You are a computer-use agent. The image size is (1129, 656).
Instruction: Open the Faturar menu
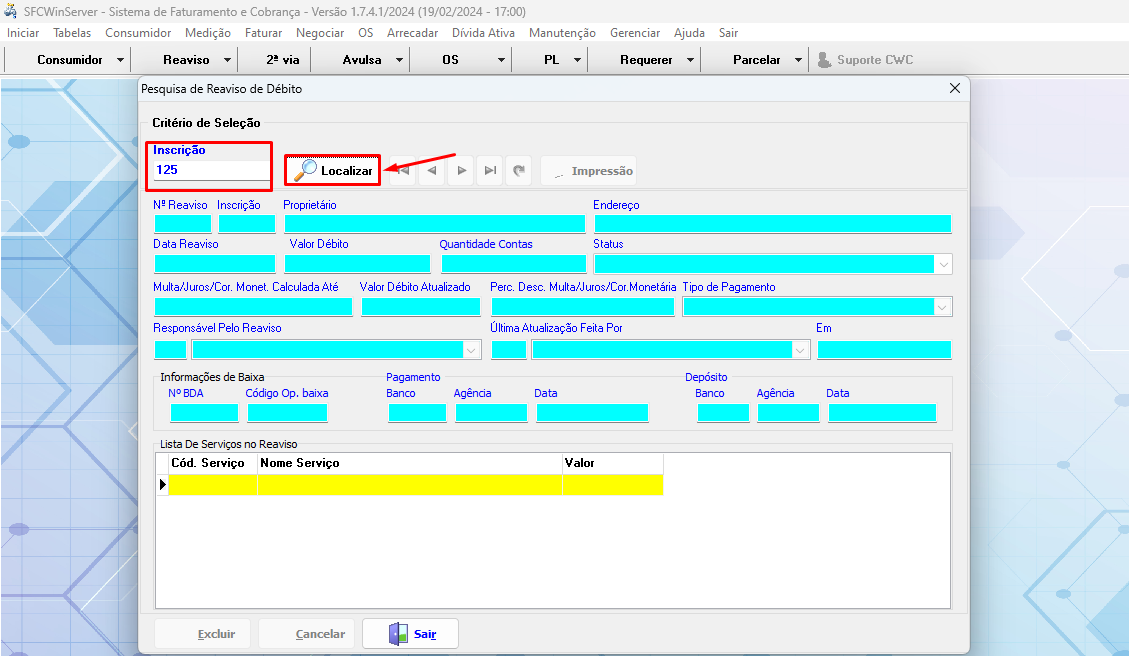click(x=263, y=33)
